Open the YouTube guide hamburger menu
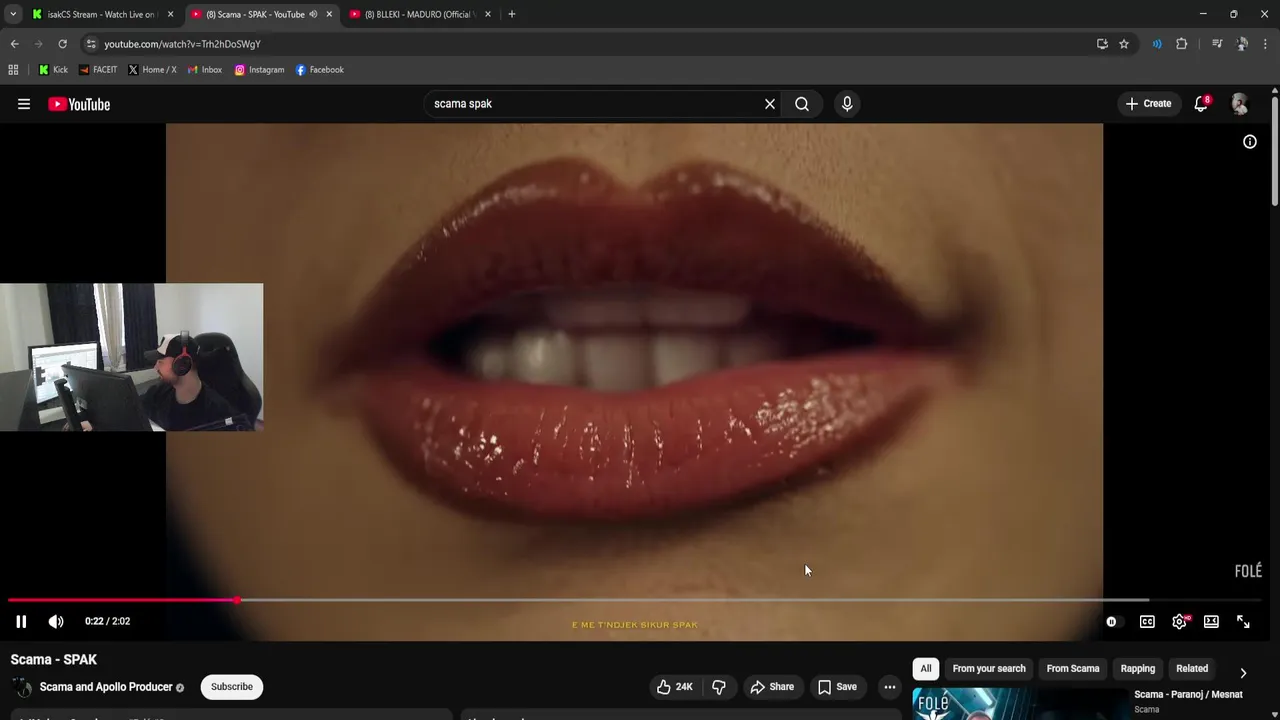Screen dimensions: 1280x720 click(24, 104)
